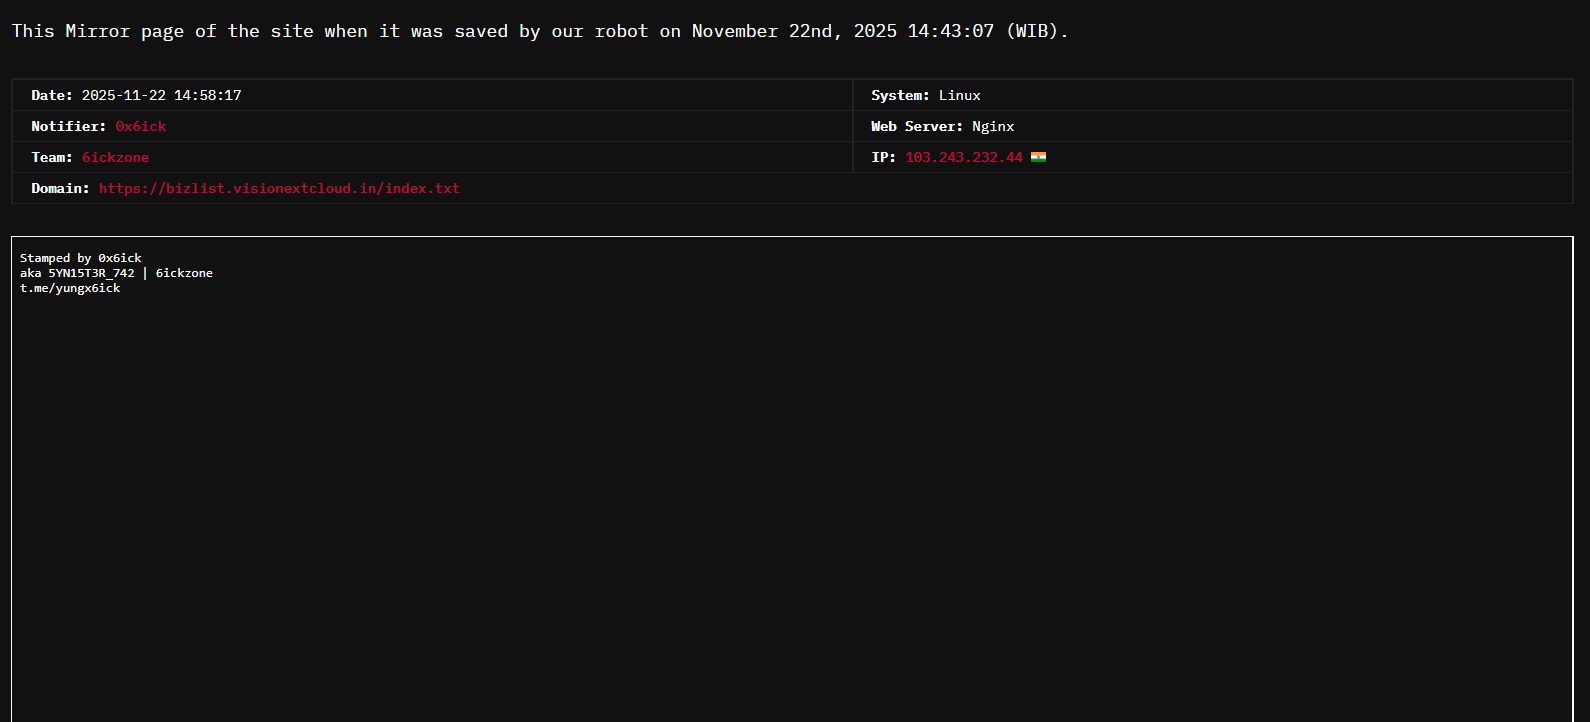
Task: Click the 'Web Server:' label
Action: (x=916, y=127)
